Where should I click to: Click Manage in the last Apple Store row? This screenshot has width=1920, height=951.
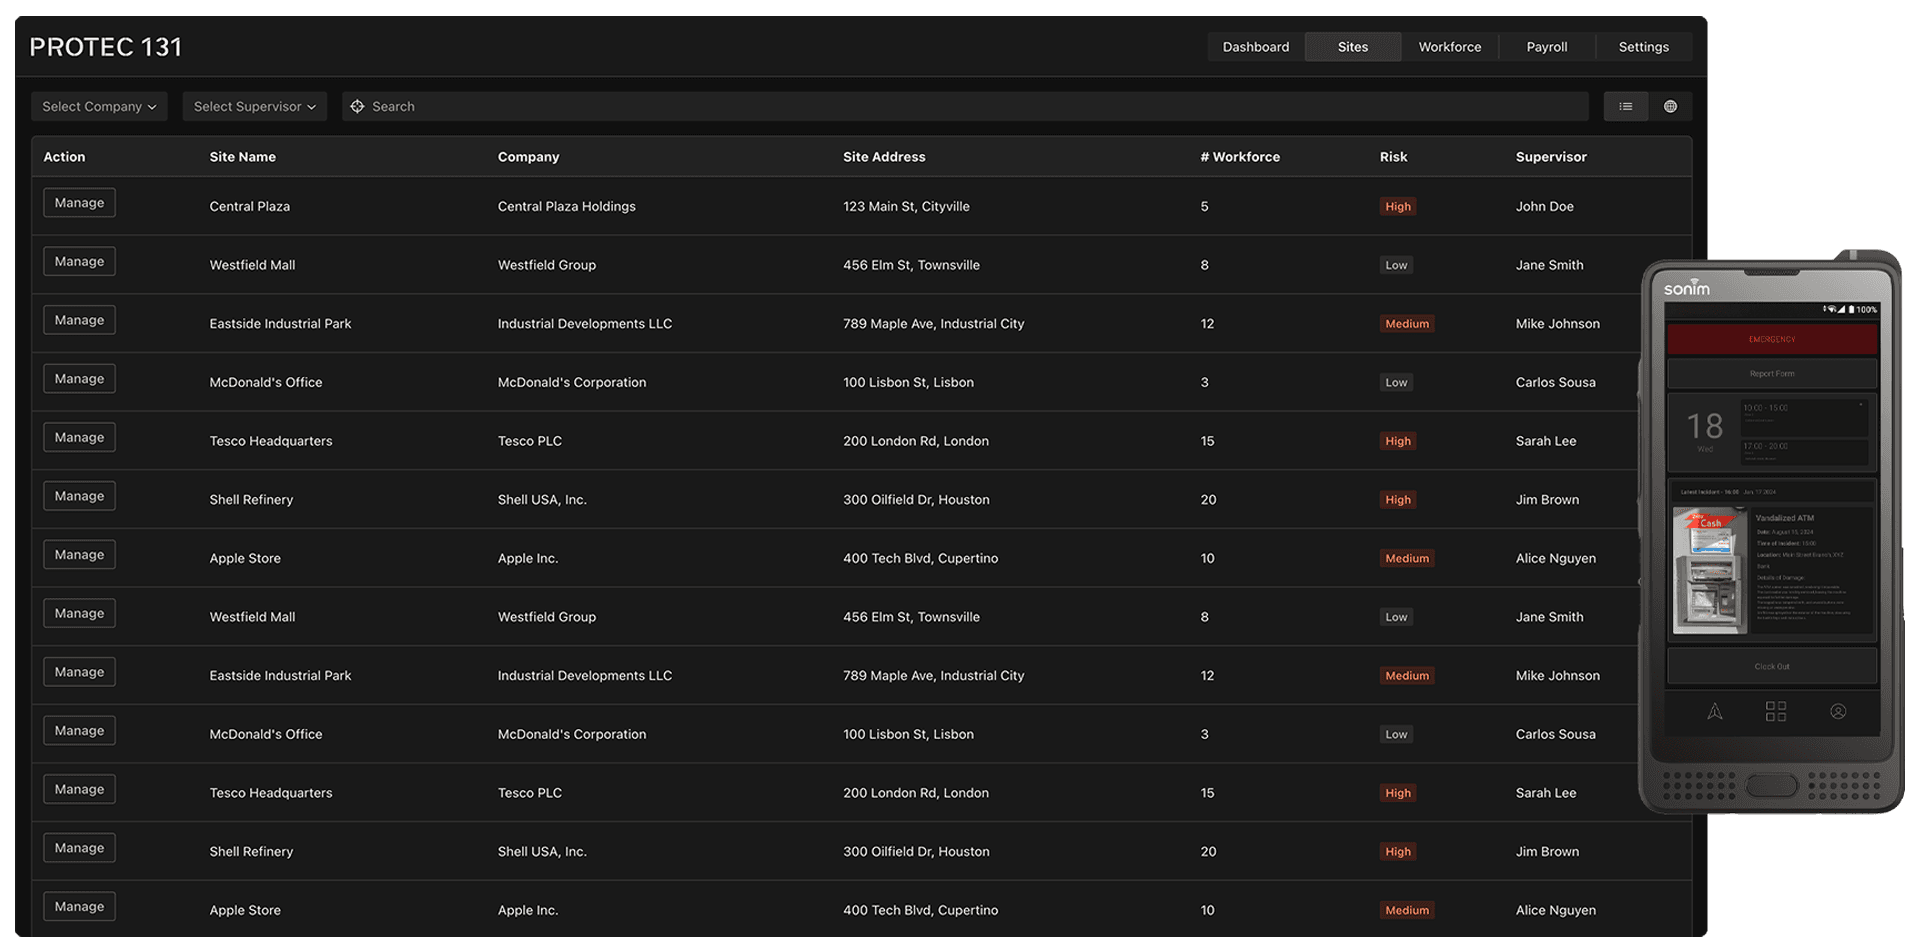pyautogui.click(x=79, y=906)
